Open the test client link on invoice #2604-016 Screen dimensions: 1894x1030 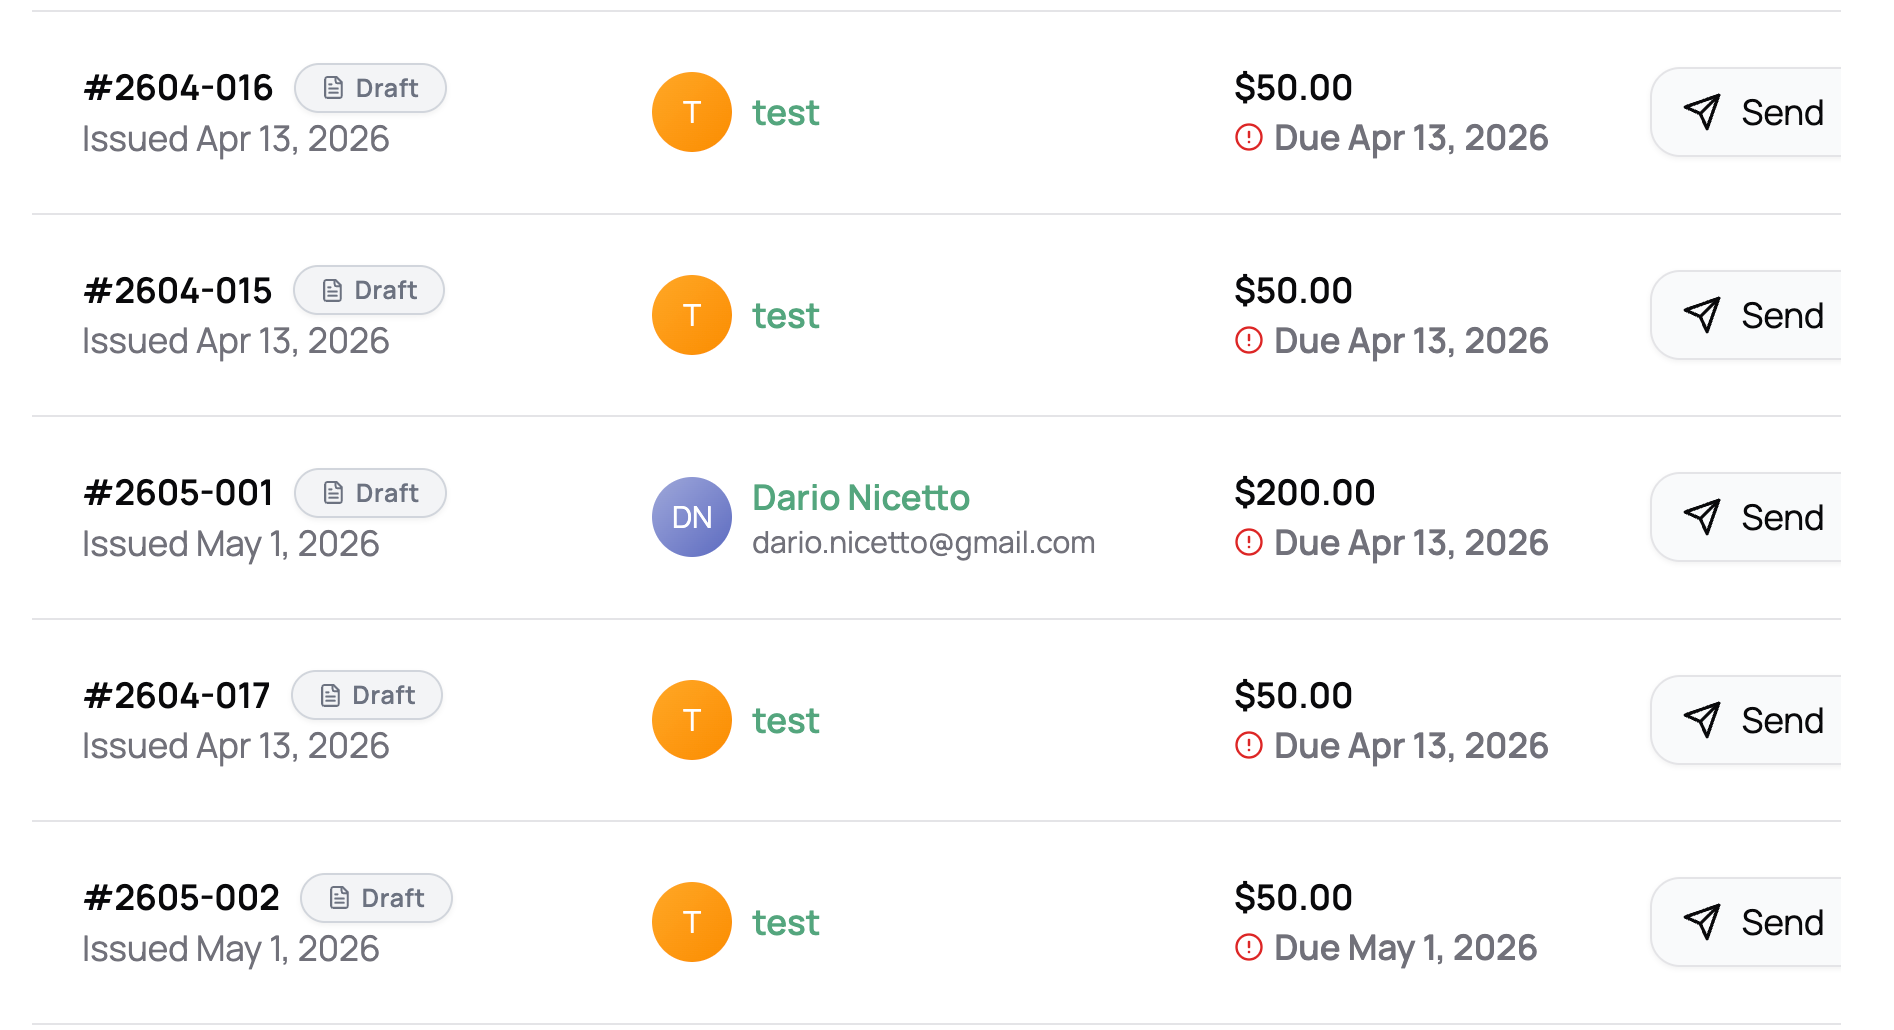tap(786, 113)
